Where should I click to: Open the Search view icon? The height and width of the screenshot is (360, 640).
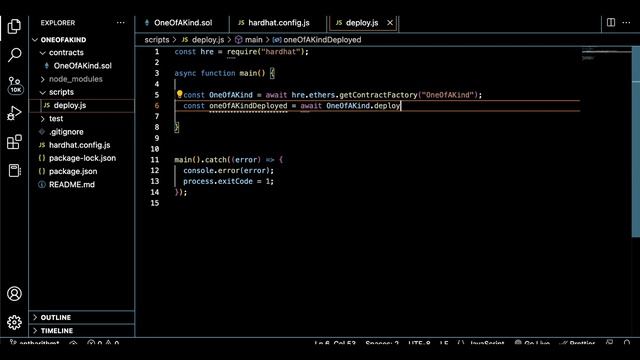point(14,55)
